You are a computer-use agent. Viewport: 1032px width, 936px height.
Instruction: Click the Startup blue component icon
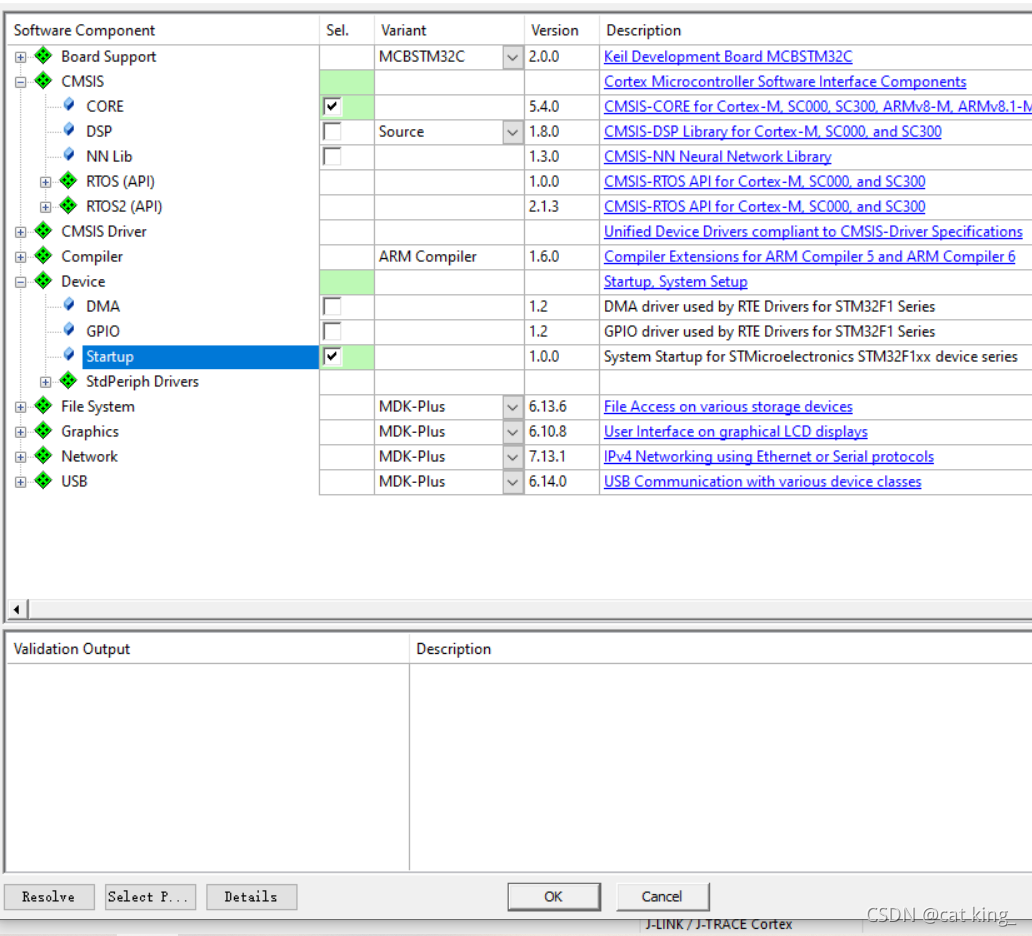pos(69,355)
